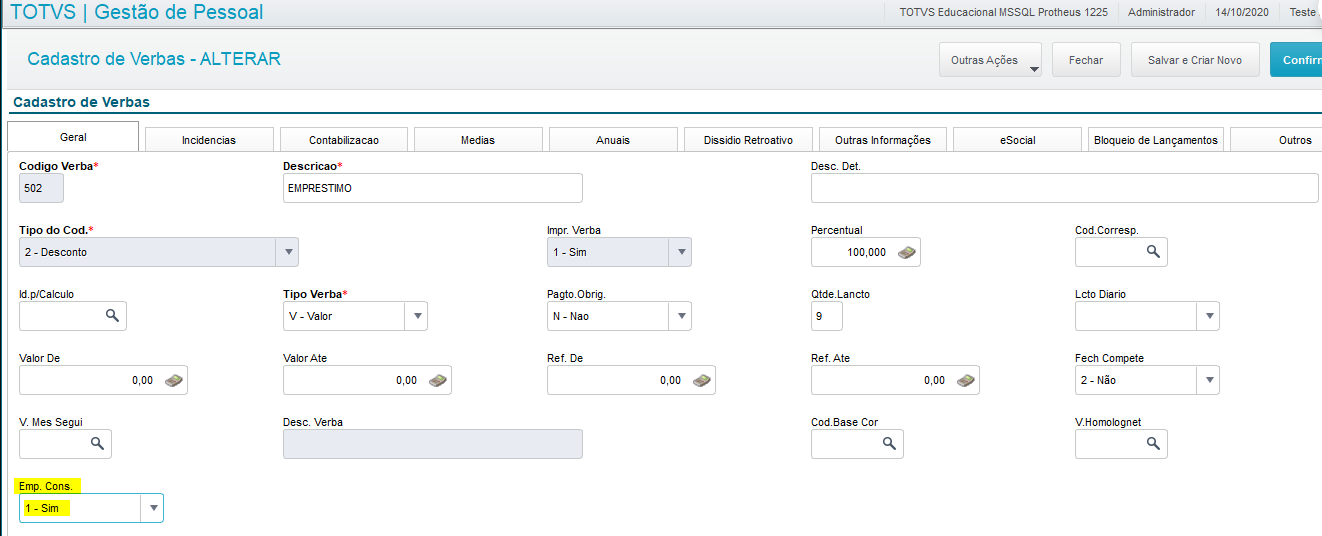Expand the Tipo Verba dropdown
The width and height of the screenshot is (1322, 536).
[416, 316]
